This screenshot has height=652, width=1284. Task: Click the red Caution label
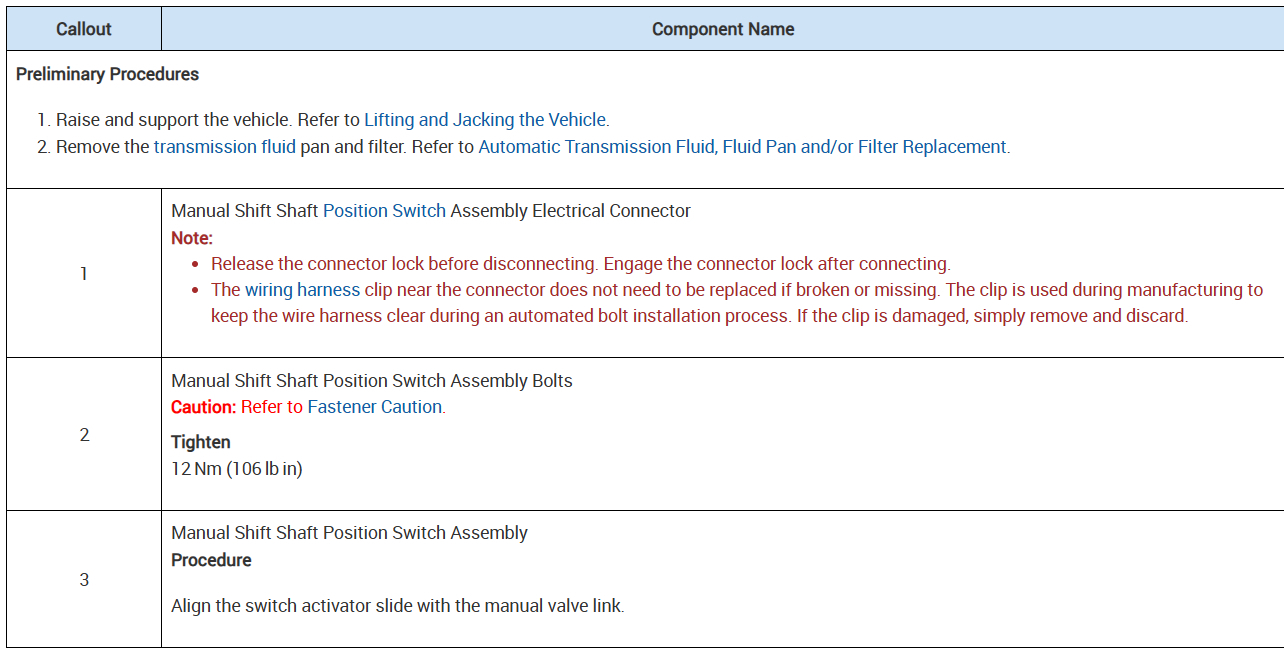[203, 407]
